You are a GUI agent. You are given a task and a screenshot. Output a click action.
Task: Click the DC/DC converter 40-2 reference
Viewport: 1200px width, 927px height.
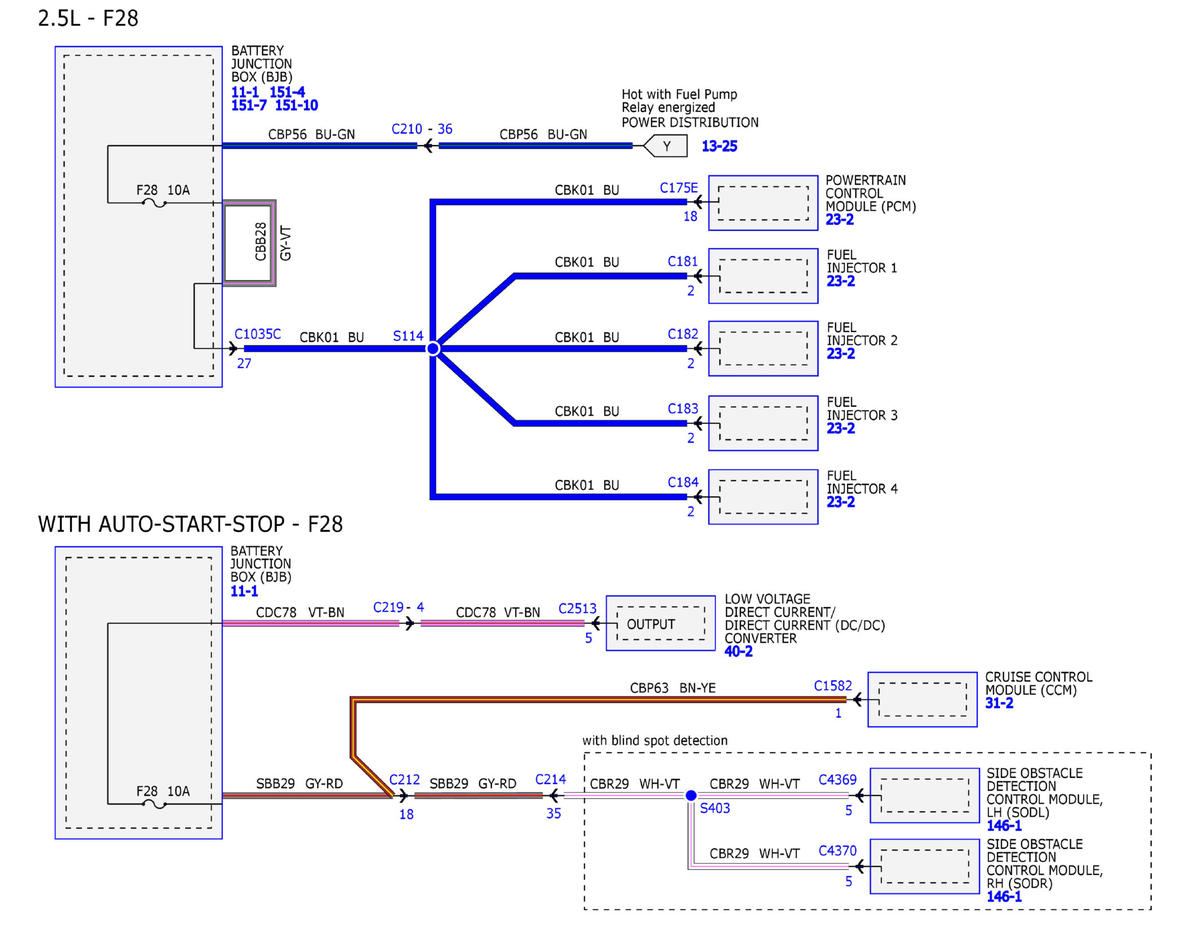pos(739,651)
